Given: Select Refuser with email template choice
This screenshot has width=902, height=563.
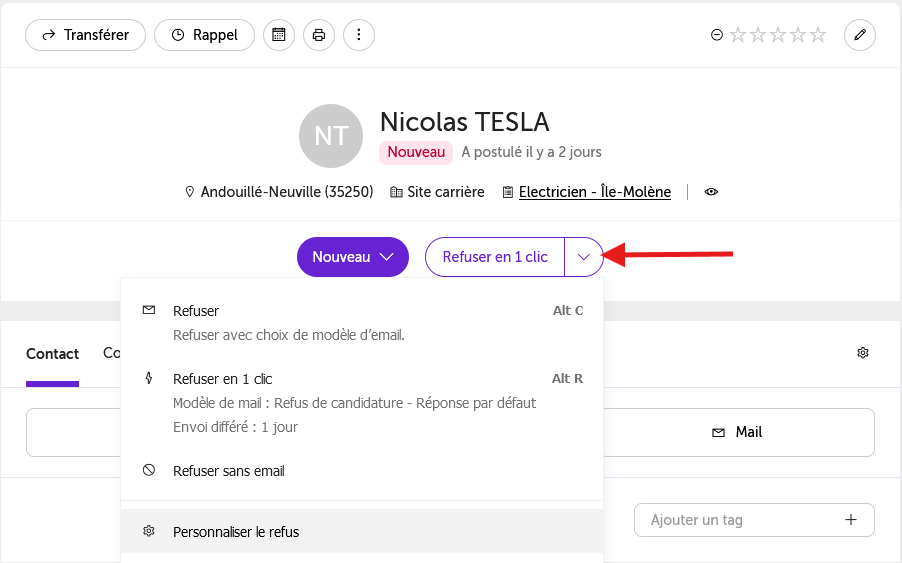Looking at the screenshot, I should pyautogui.click(x=362, y=323).
